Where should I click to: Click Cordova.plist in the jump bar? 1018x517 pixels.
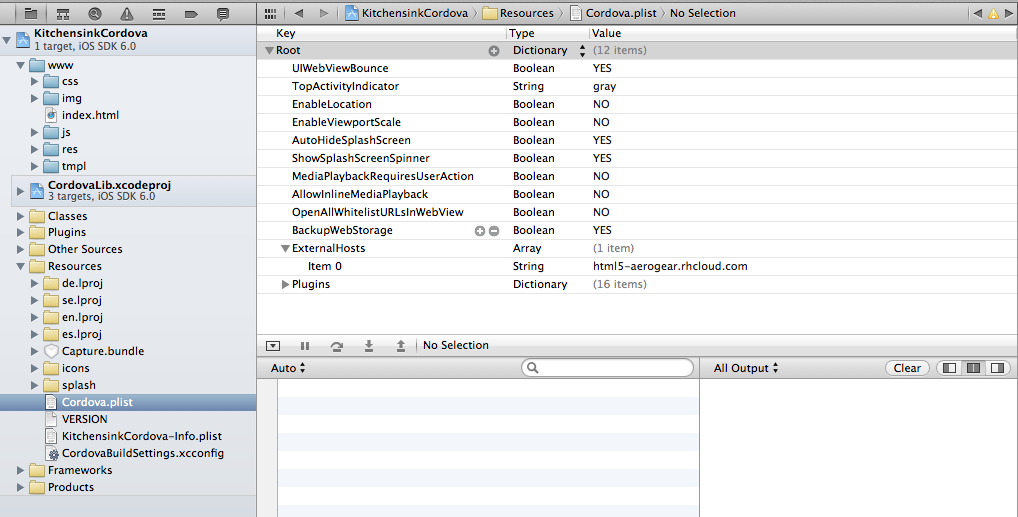point(614,13)
